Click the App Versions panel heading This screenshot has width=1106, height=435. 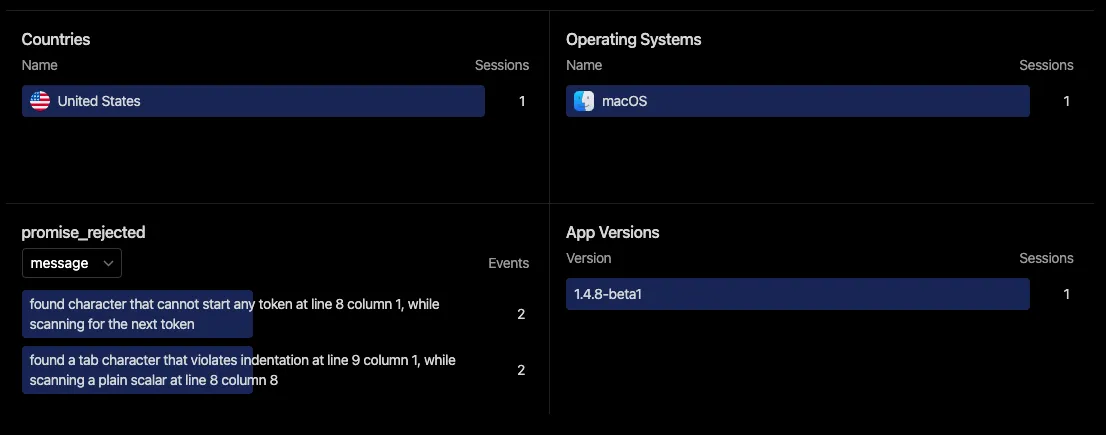pos(612,233)
